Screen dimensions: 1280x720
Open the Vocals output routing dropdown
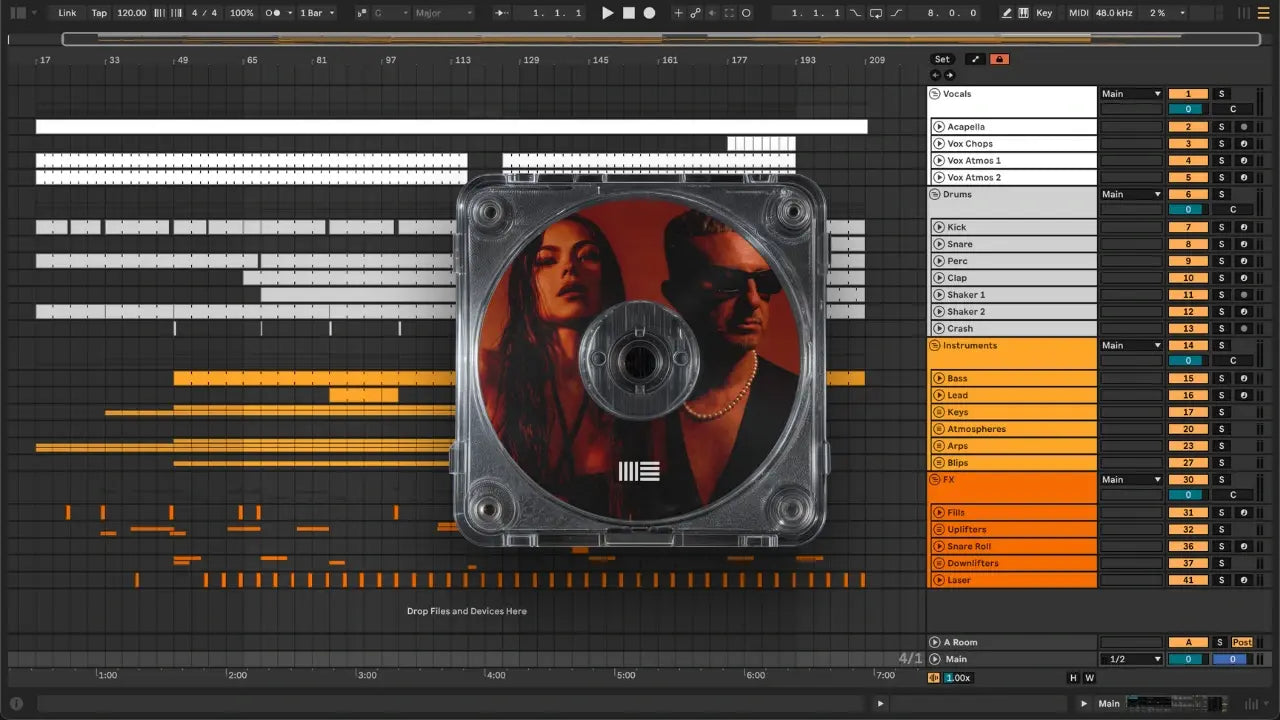[1131, 94]
